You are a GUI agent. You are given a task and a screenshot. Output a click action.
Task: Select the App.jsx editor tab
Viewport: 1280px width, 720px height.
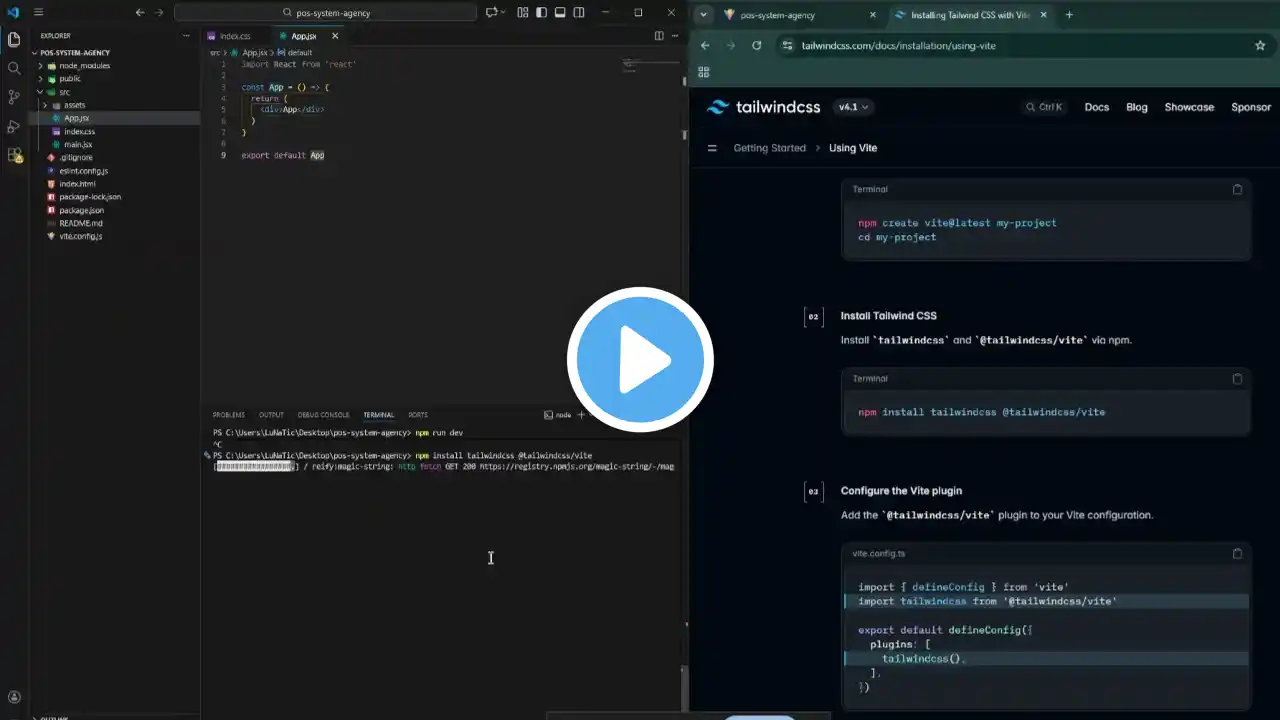coord(303,36)
